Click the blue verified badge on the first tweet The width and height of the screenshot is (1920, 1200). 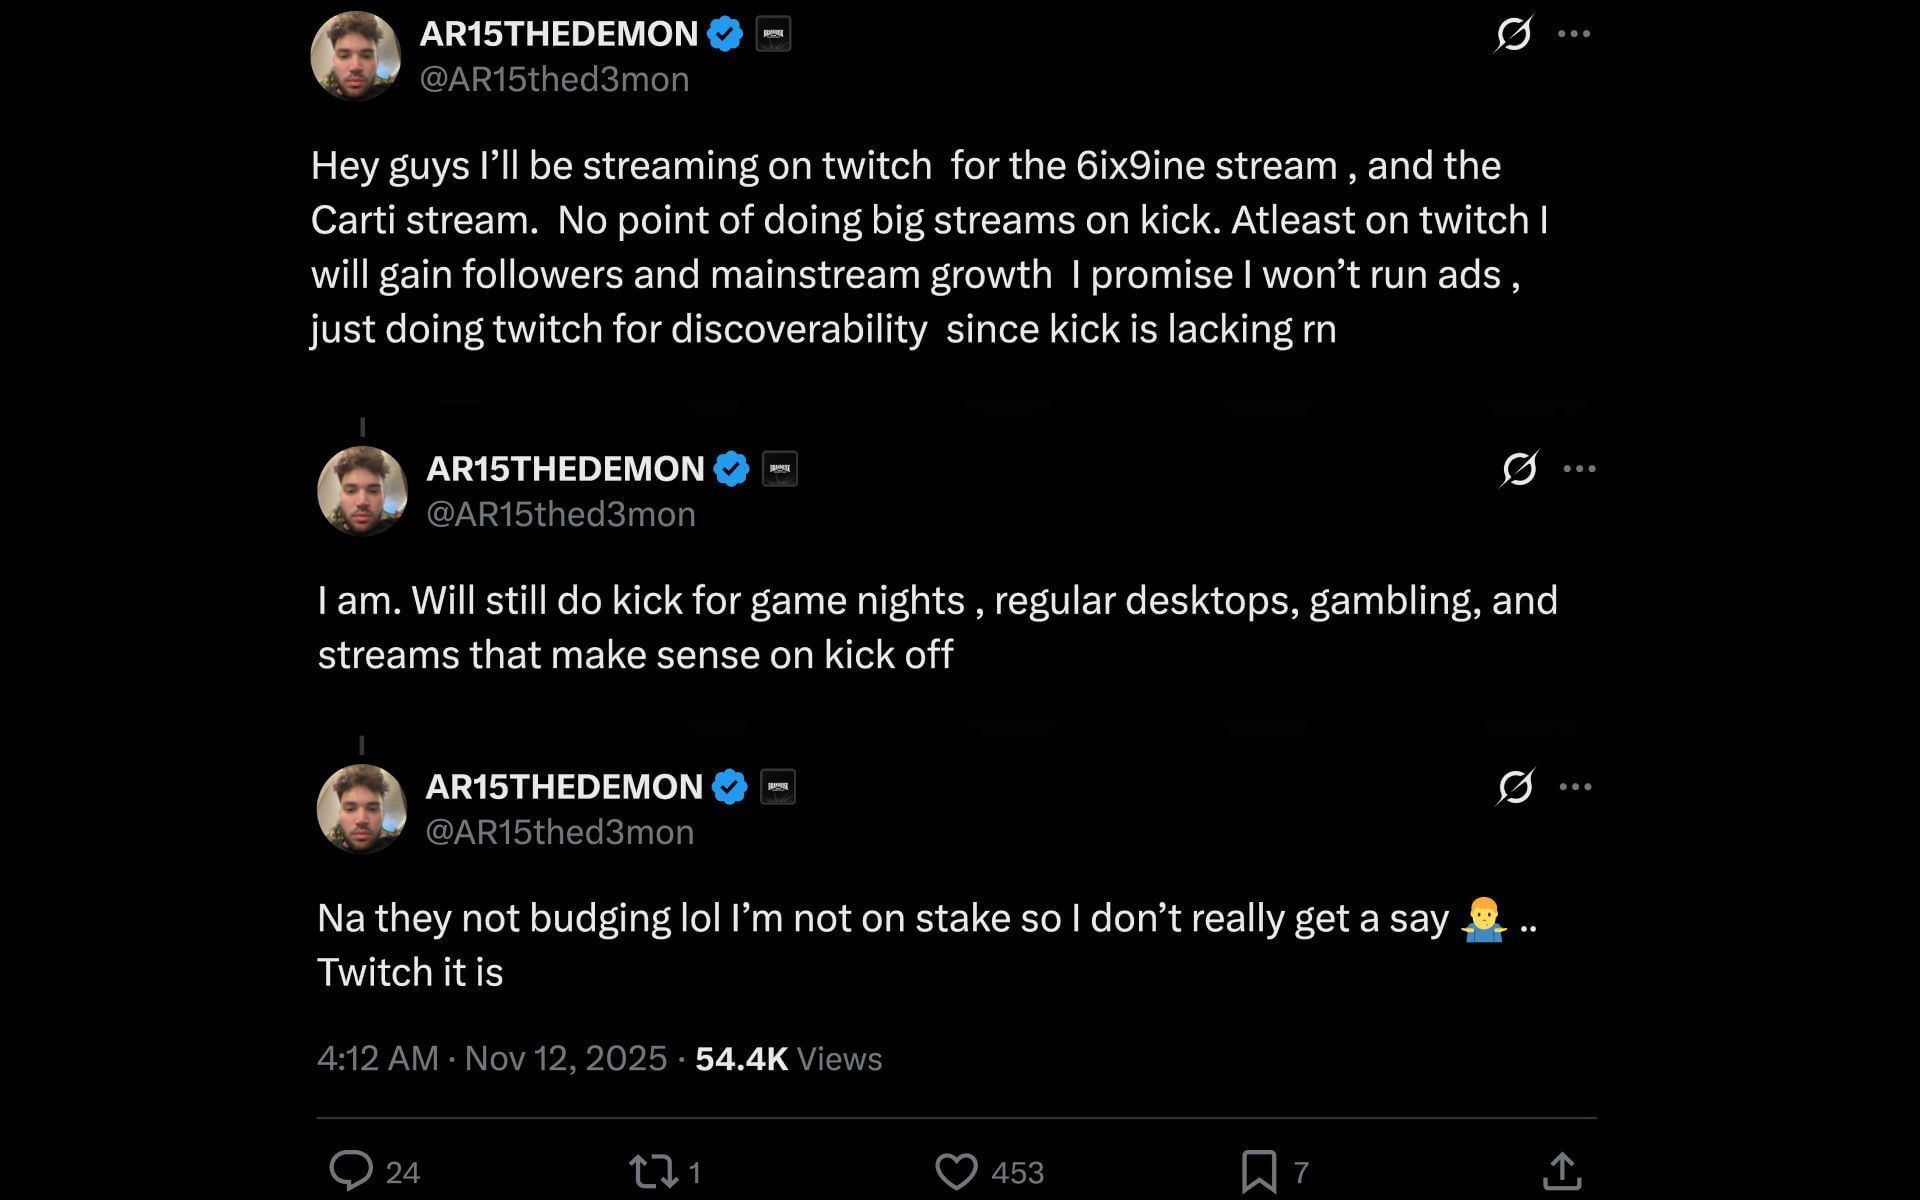click(x=721, y=33)
